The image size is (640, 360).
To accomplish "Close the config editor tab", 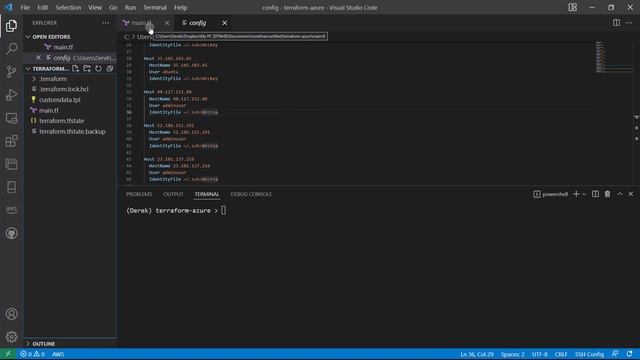I will (x=224, y=23).
